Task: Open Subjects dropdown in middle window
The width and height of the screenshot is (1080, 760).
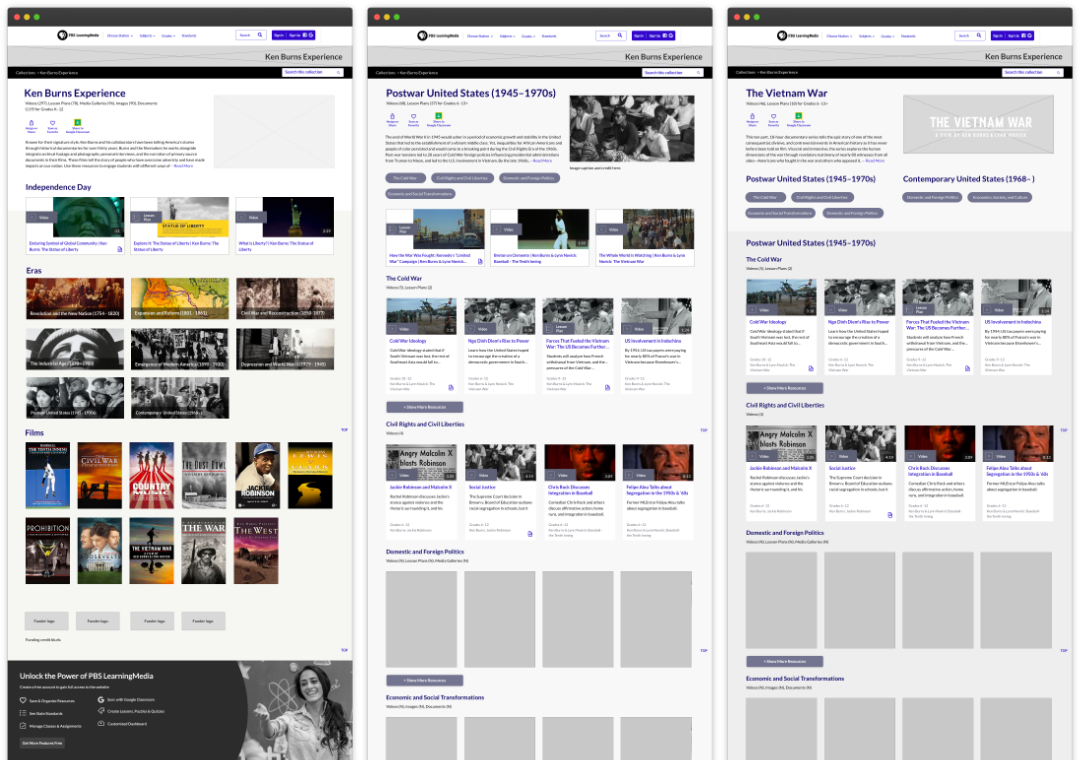Action: [508, 36]
